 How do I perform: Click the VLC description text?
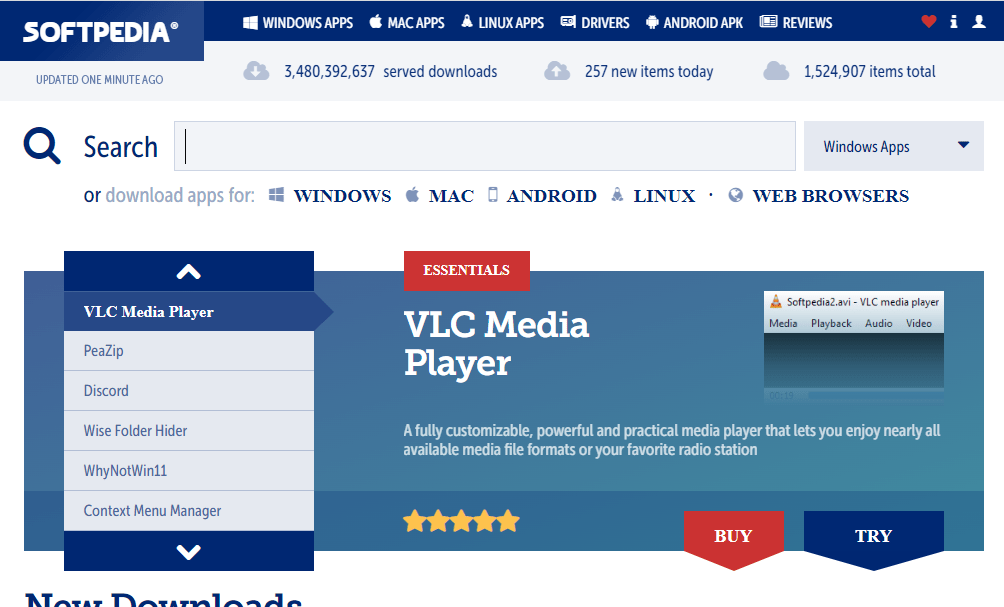(672, 440)
